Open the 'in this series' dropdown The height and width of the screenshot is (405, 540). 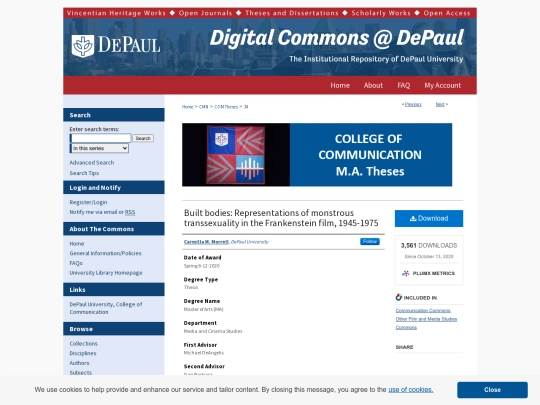click(x=100, y=148)
